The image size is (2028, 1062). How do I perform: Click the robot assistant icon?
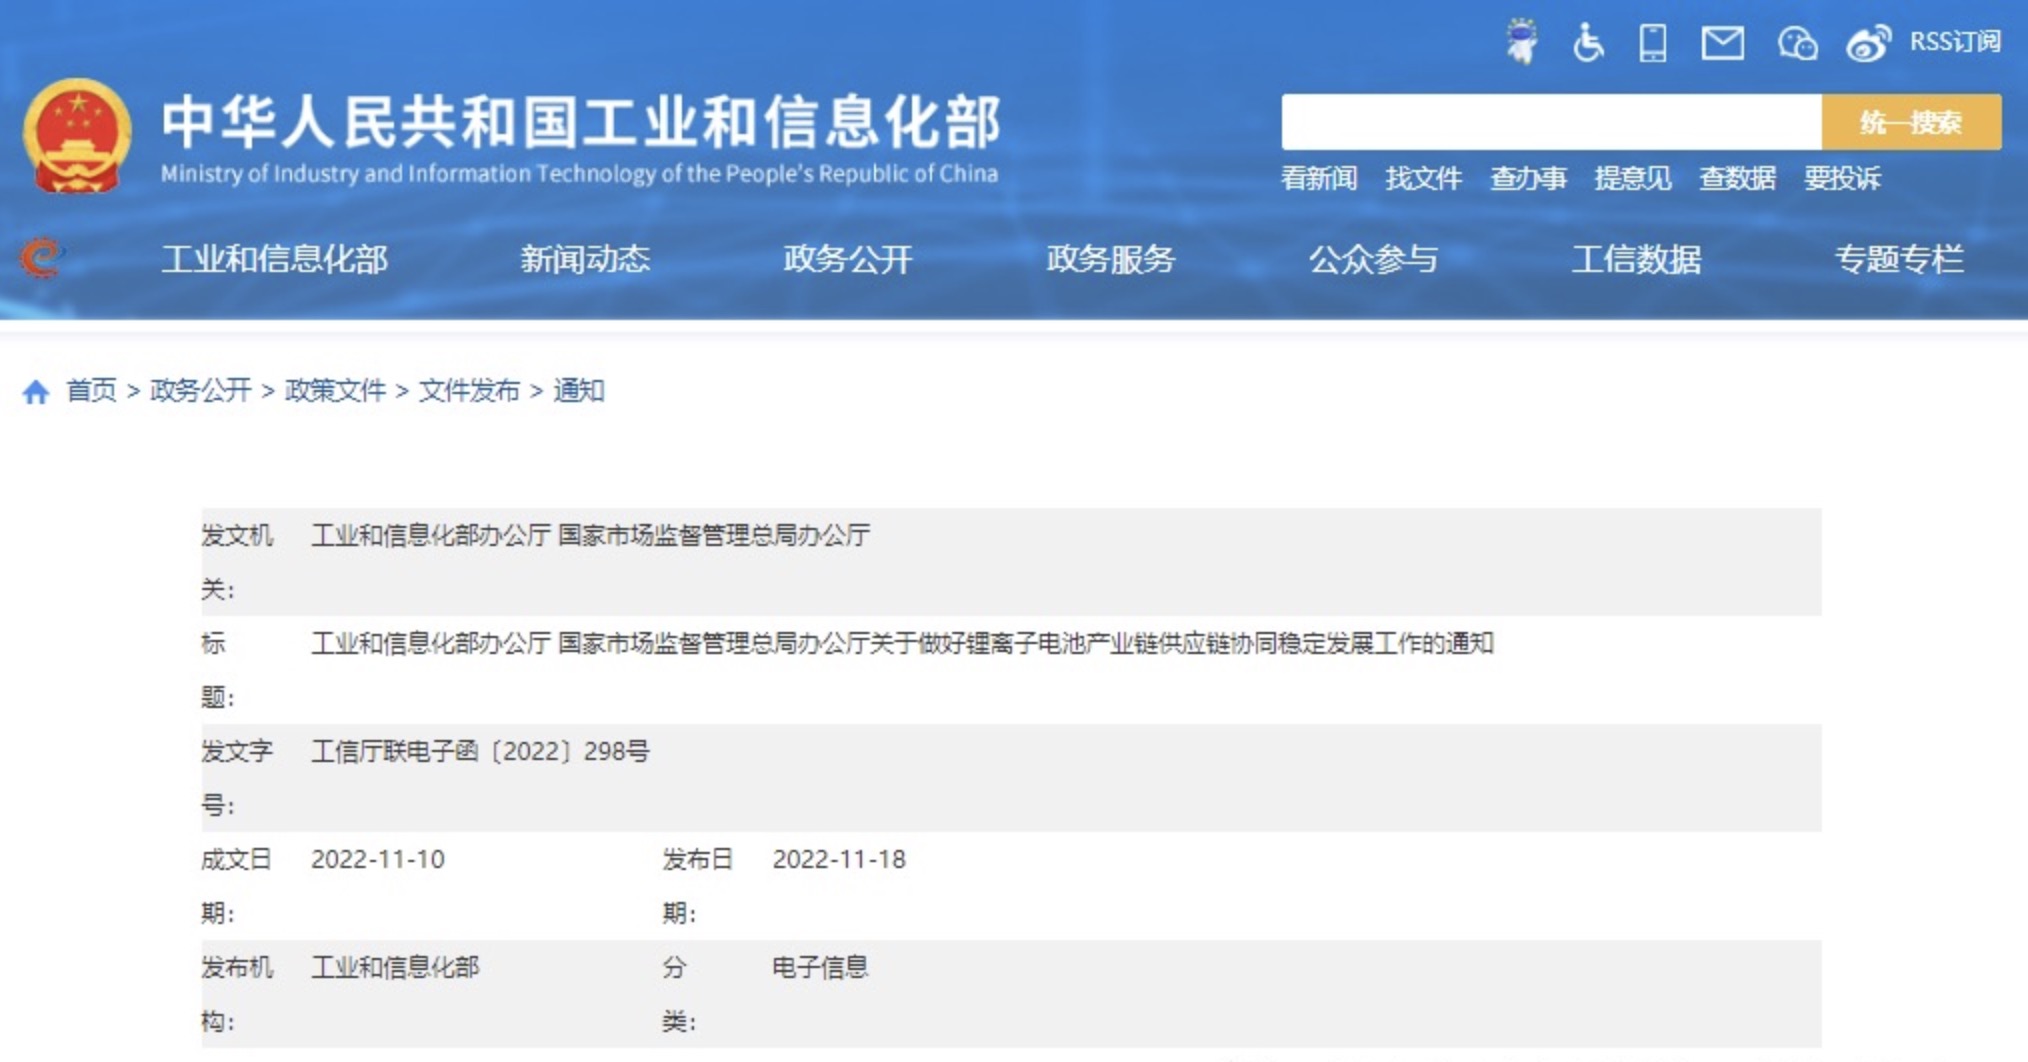pyautogui.click(x=1521, y=42)
